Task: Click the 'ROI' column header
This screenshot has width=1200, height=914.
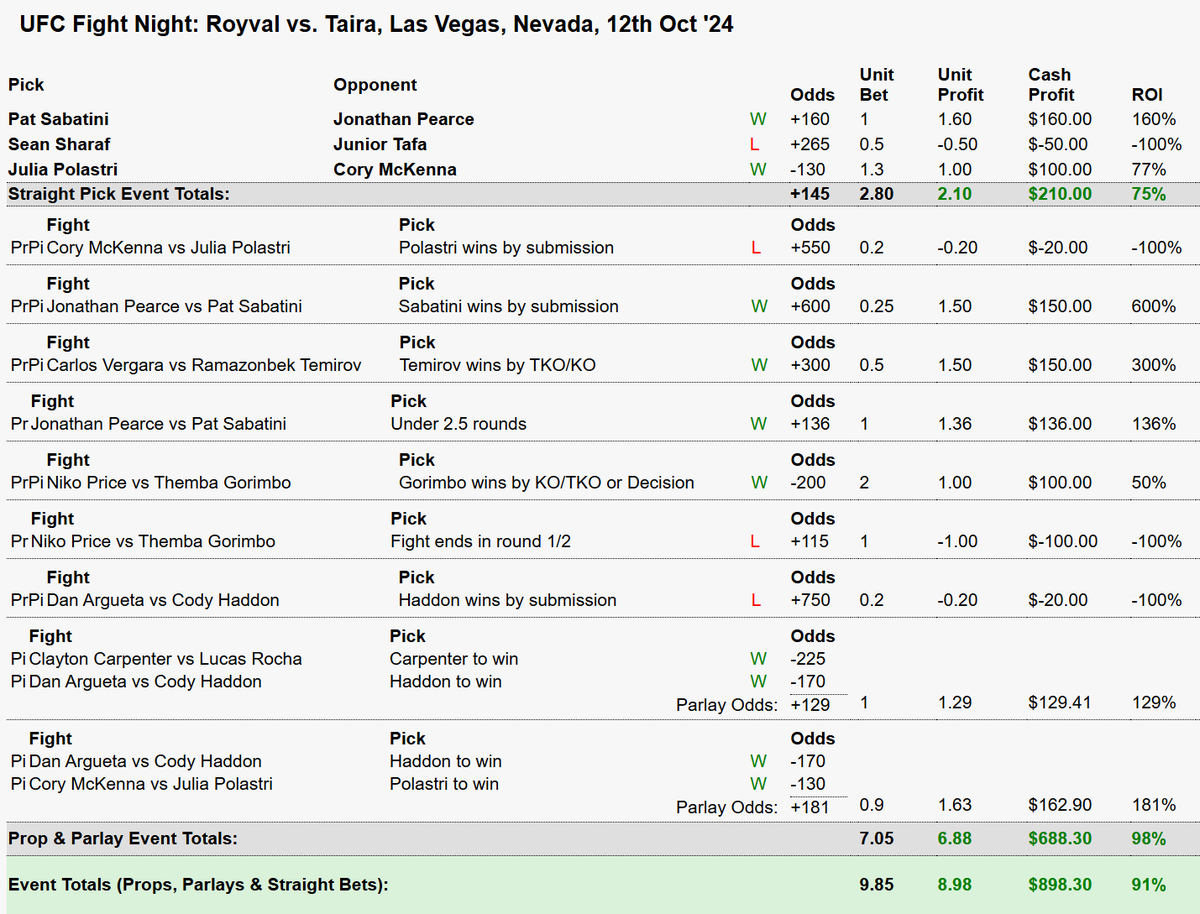Action: click(x=1149, y=95)
